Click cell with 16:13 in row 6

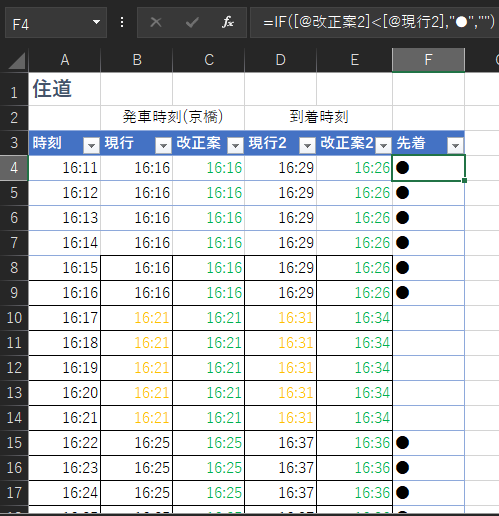click(x=65, y=218)
